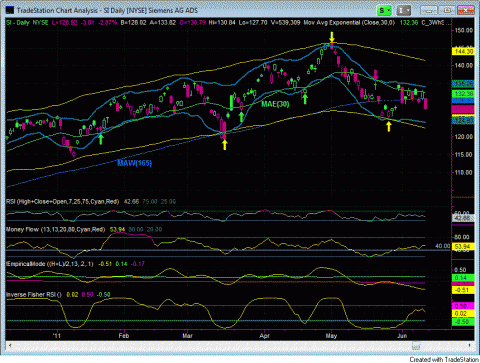
Task: Click the TradeStation chart window icon
Action: [10, 10]
